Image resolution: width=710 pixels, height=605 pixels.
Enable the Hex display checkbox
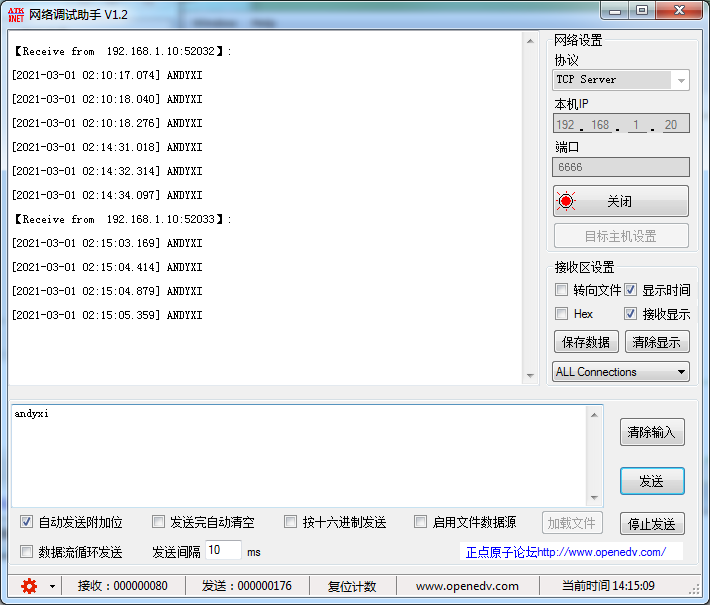tap(561, 313)
